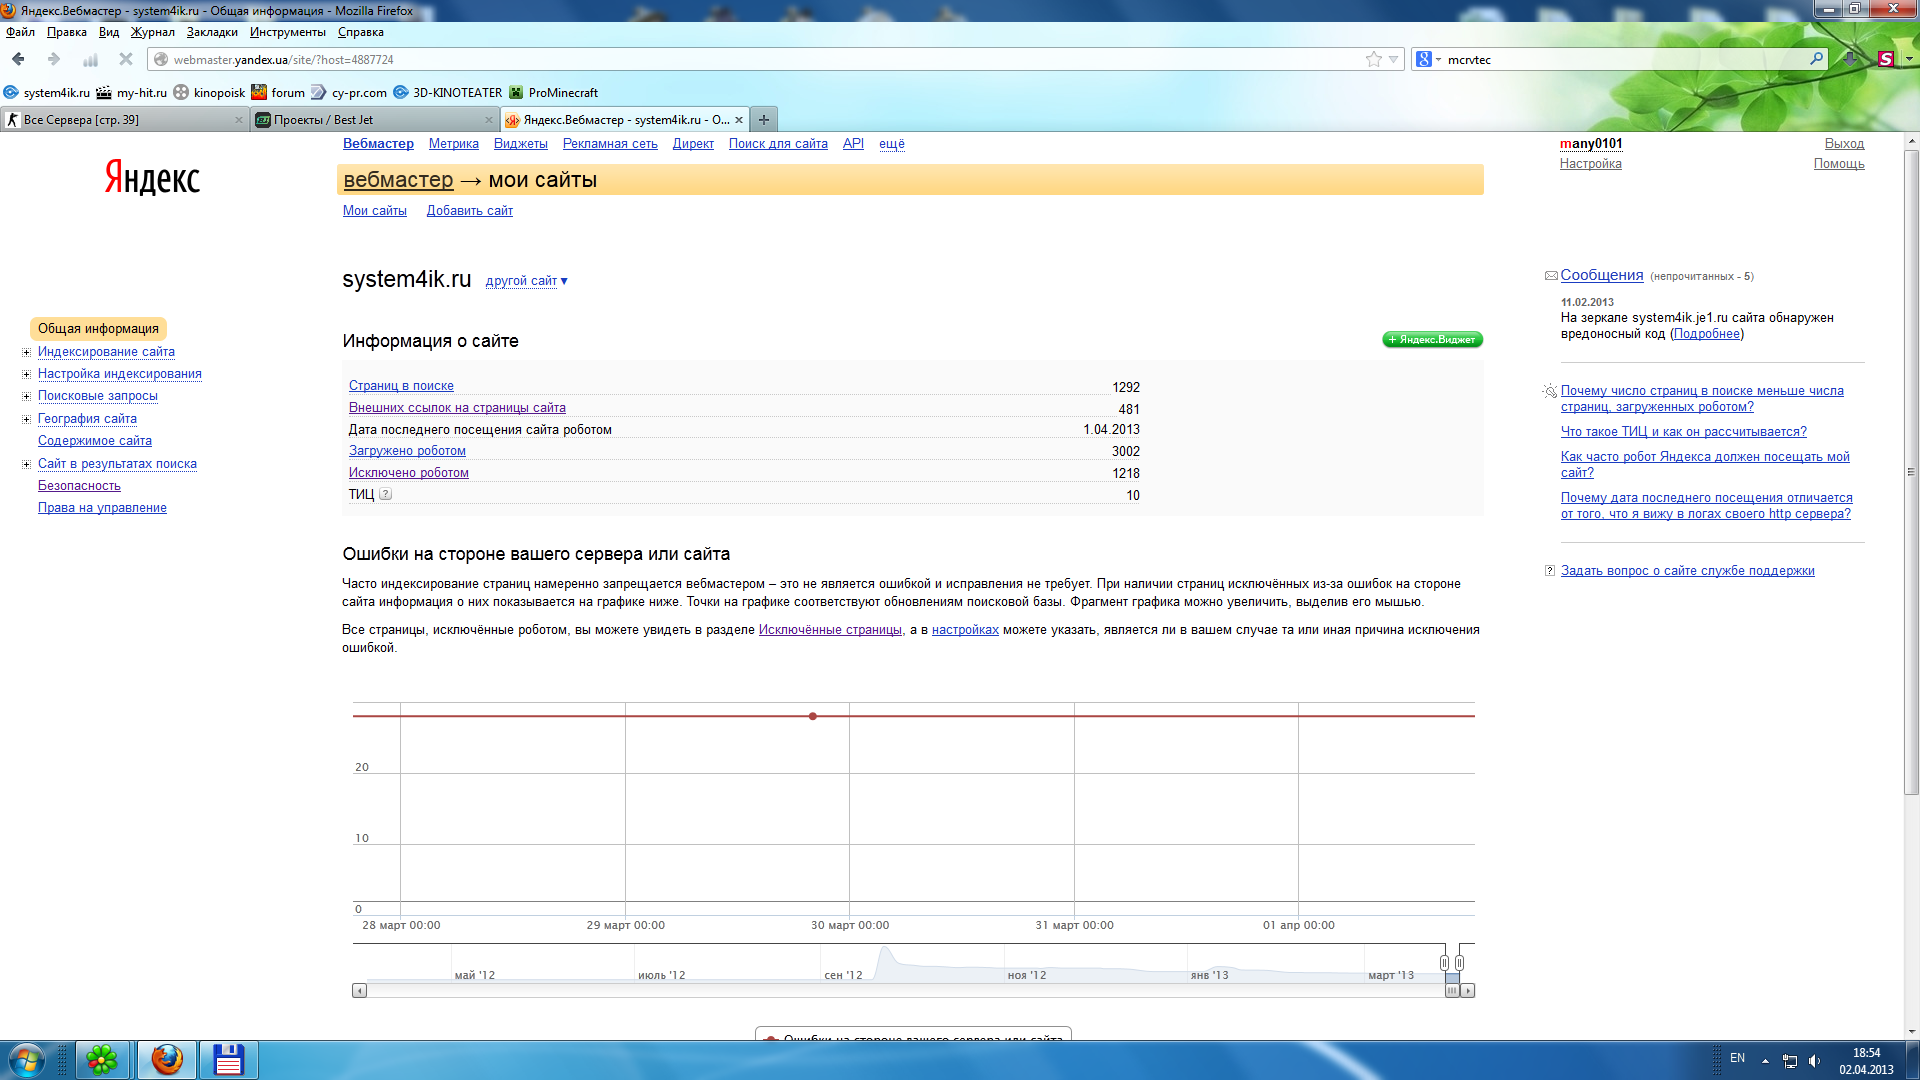This screenshot has height=1080, width=1920.
Task: Click the ТИЦ help question mark icon
Action: pos(386,494)
